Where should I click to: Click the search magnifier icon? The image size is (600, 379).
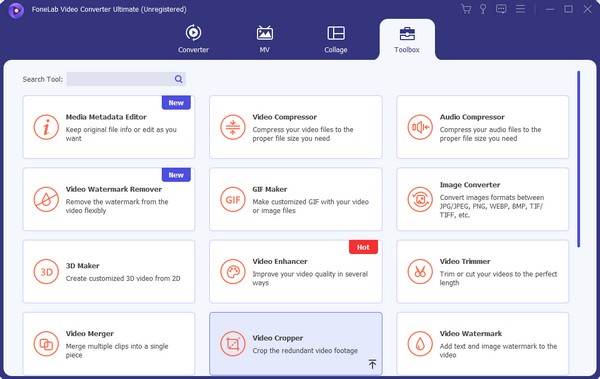click(178, 79)
